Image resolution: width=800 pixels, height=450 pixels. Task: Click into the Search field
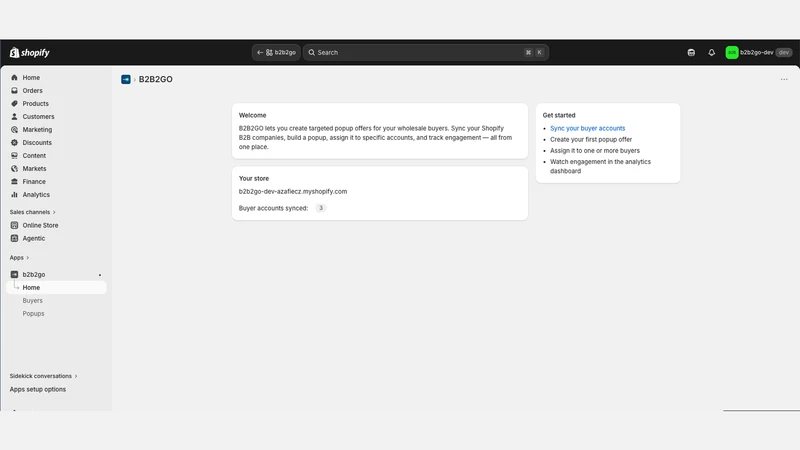click(426, 53)
